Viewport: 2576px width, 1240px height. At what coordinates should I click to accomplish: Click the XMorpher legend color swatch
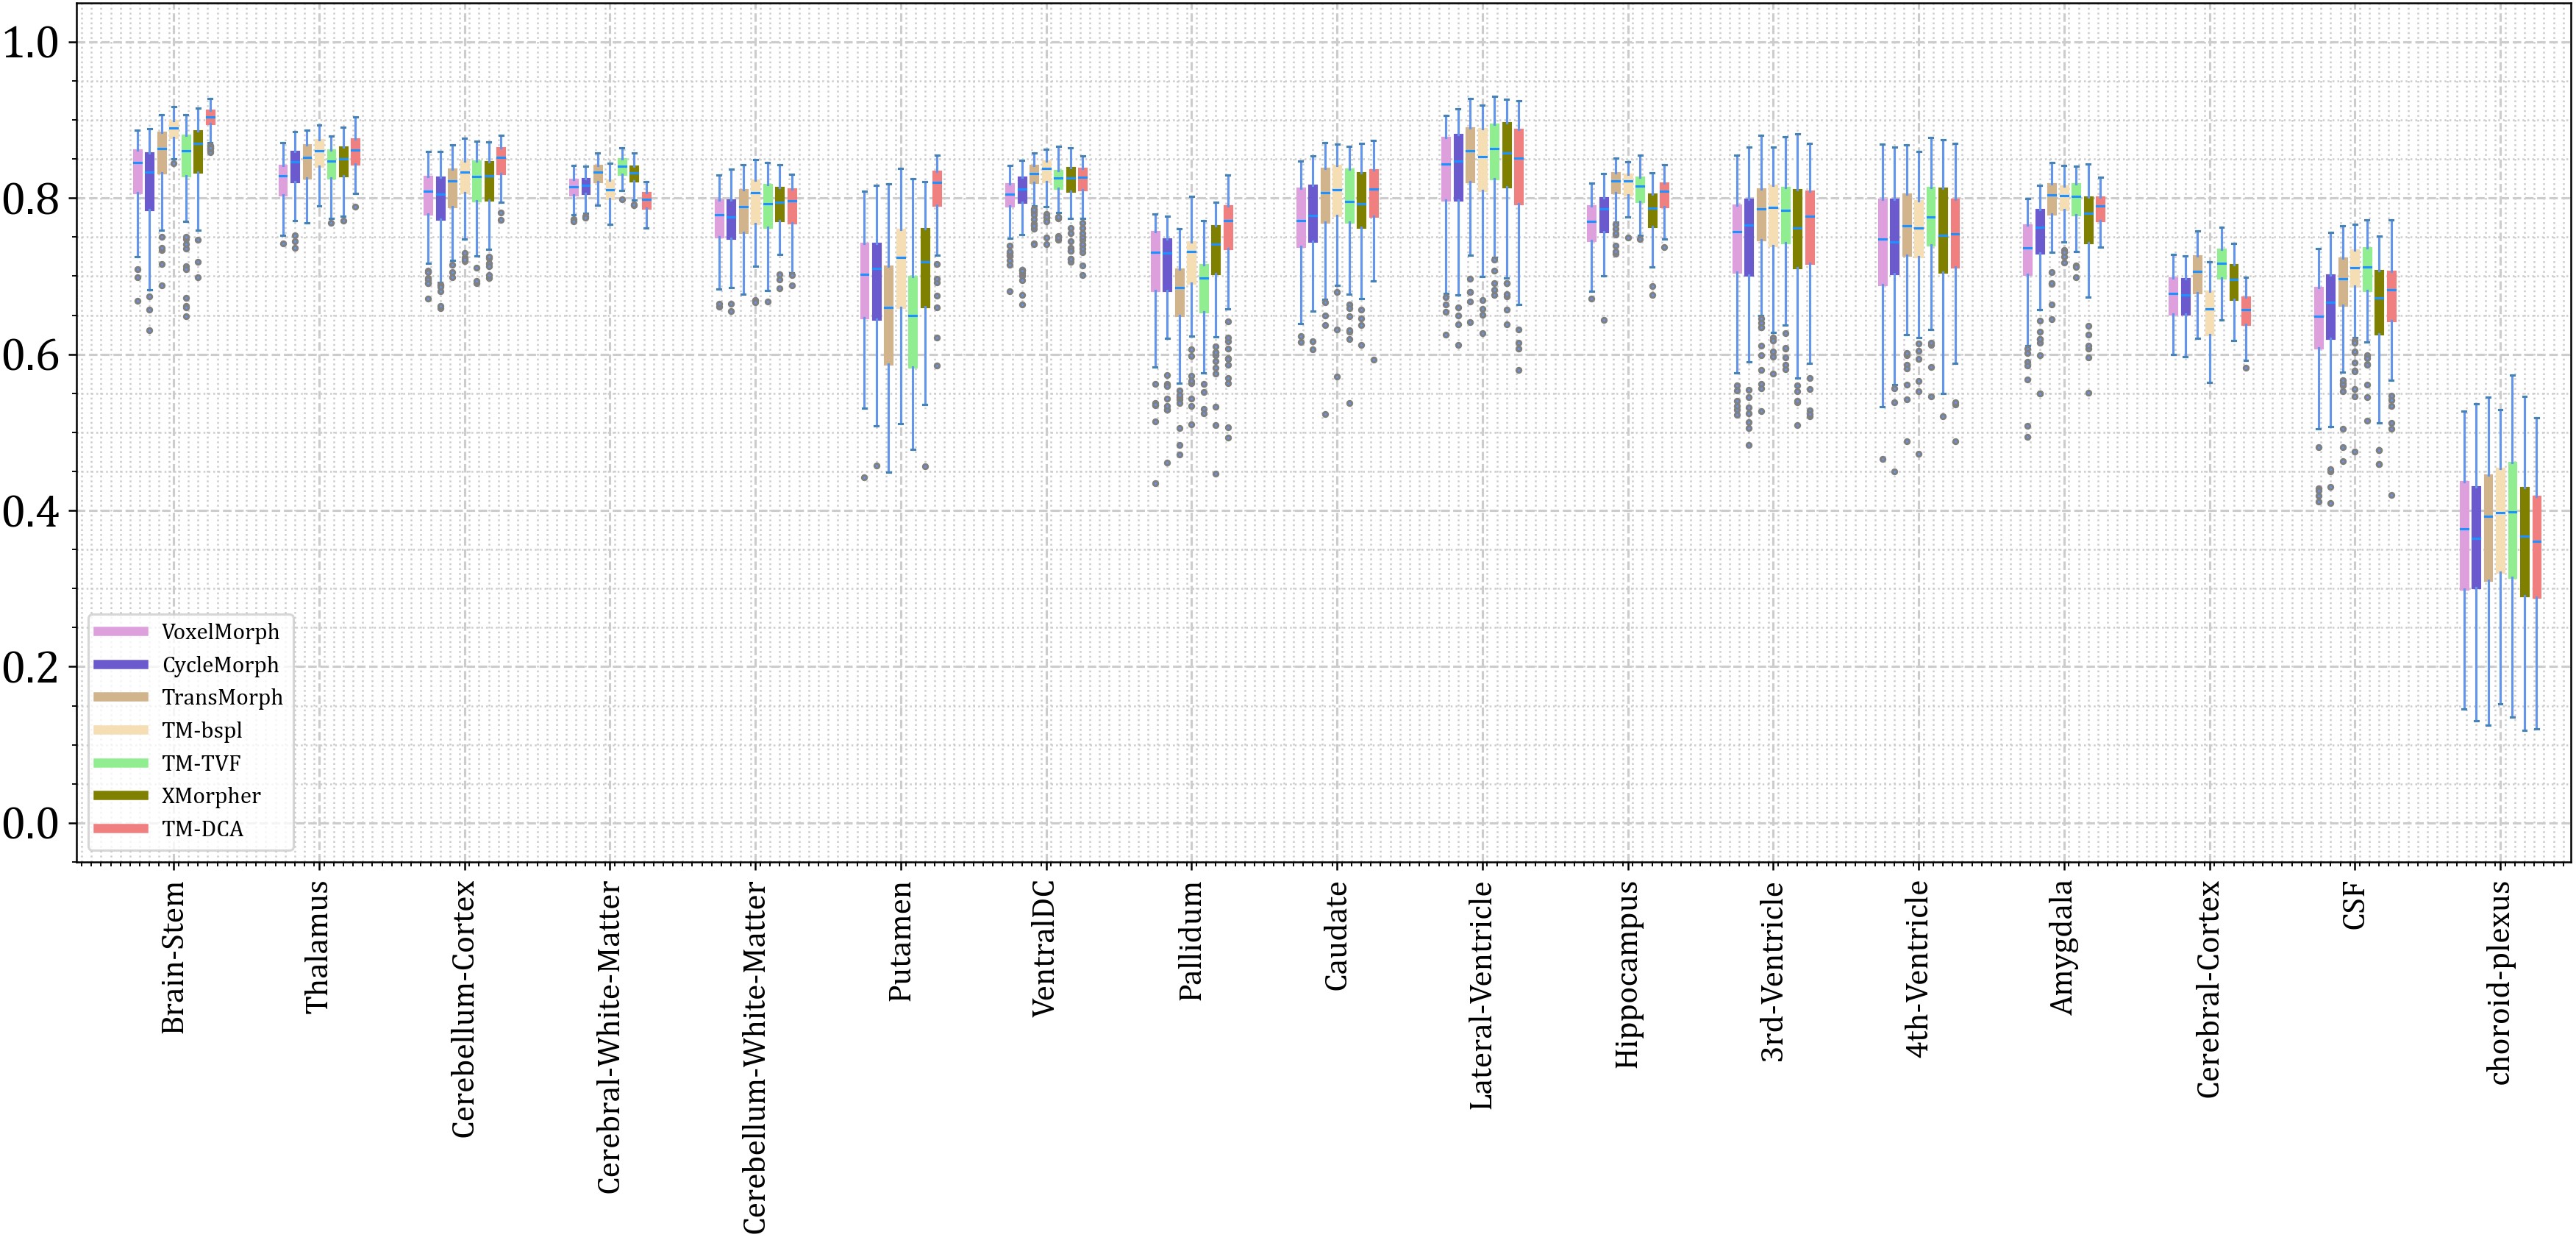tap(121, 796)
